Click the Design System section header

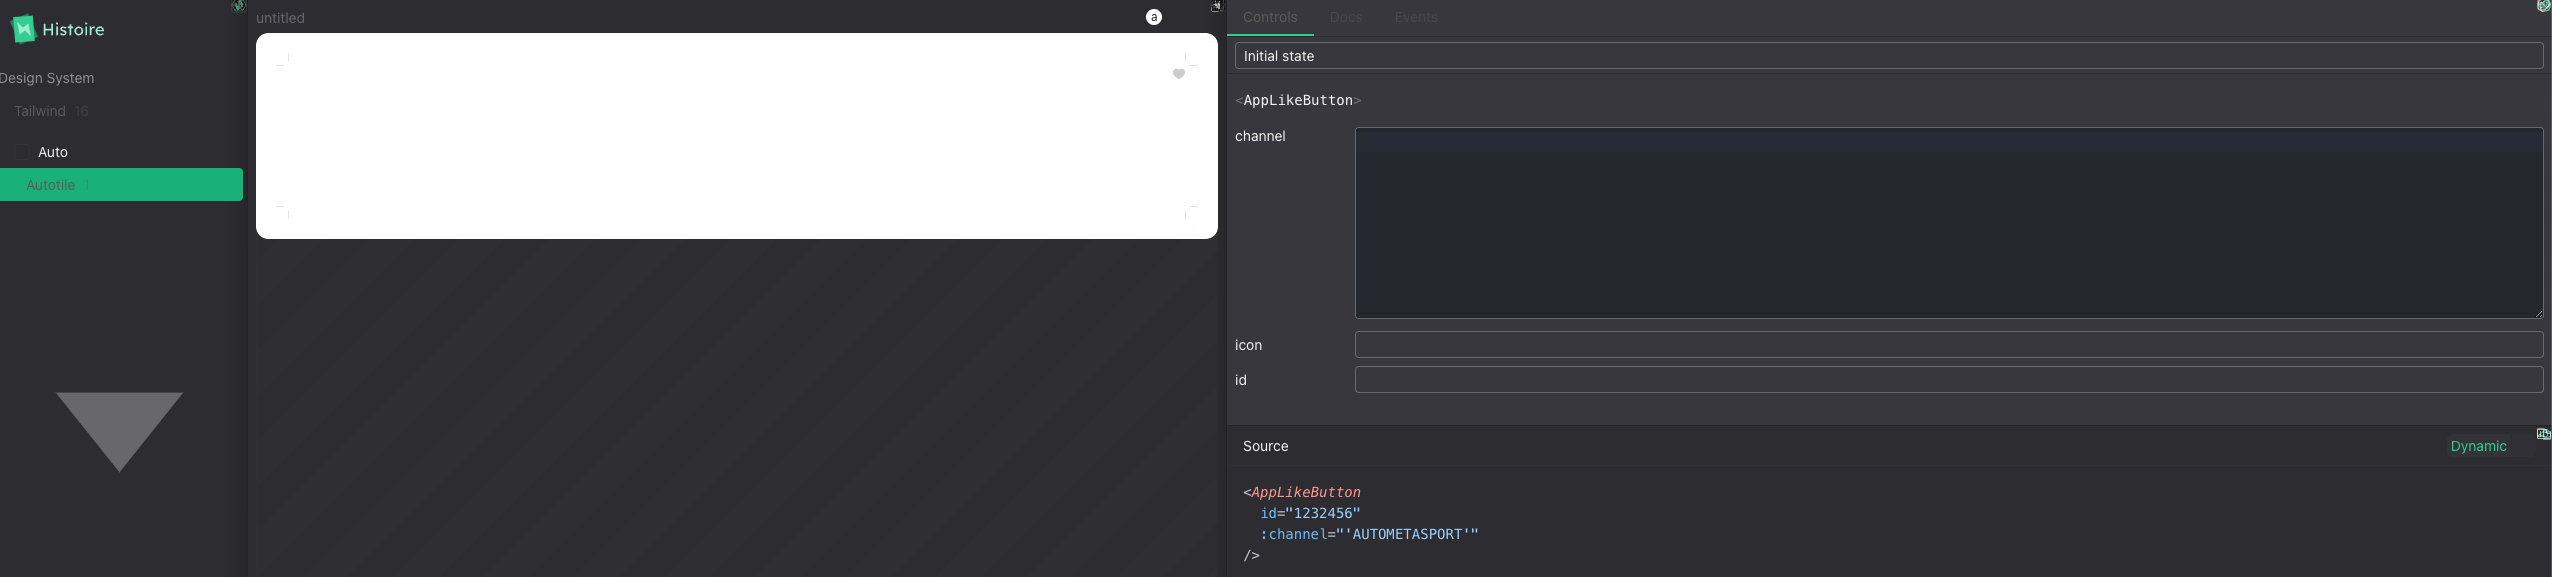pyautogui.click(x=47, y=78)
